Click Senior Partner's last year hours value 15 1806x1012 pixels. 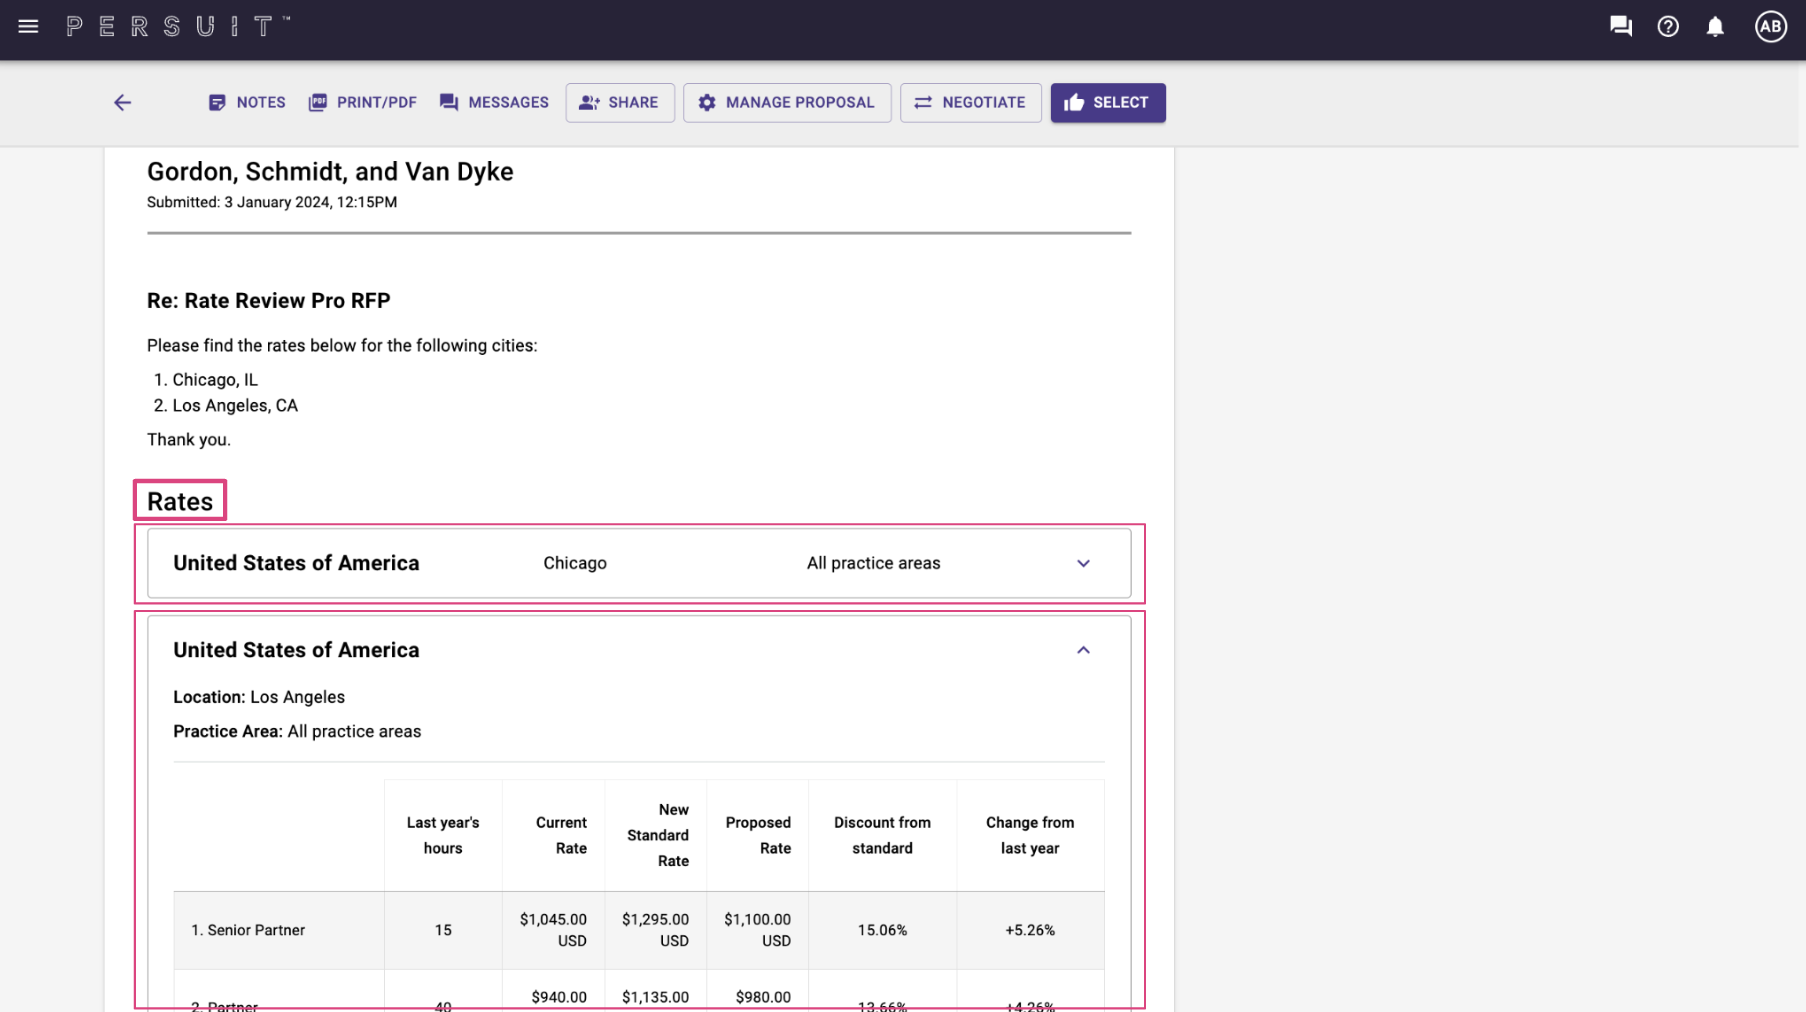pyautogui.click(x=443, y=931)
